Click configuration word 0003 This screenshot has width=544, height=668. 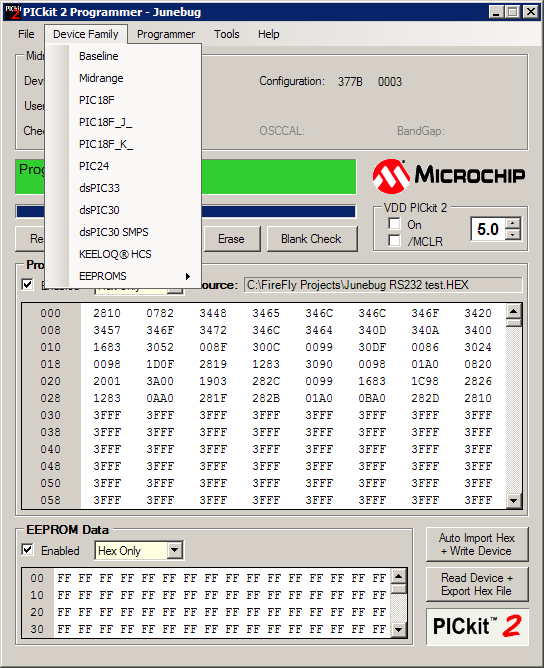coord(390,82)
